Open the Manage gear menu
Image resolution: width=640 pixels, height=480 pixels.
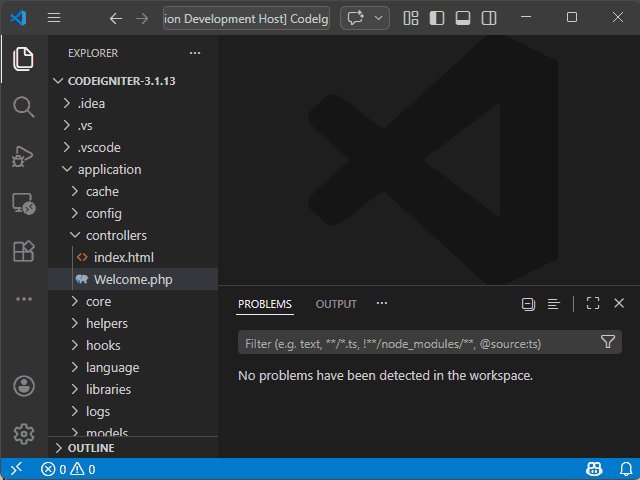[24, 433]
